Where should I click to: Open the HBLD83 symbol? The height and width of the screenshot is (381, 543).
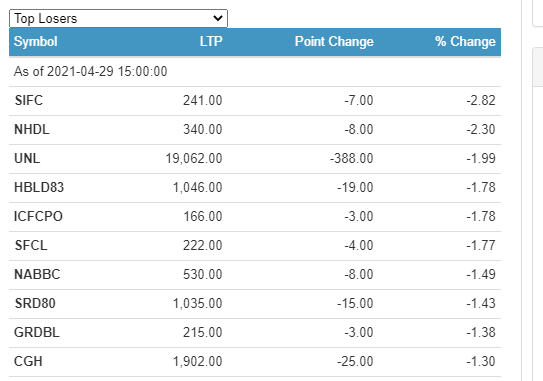point(39,187)
